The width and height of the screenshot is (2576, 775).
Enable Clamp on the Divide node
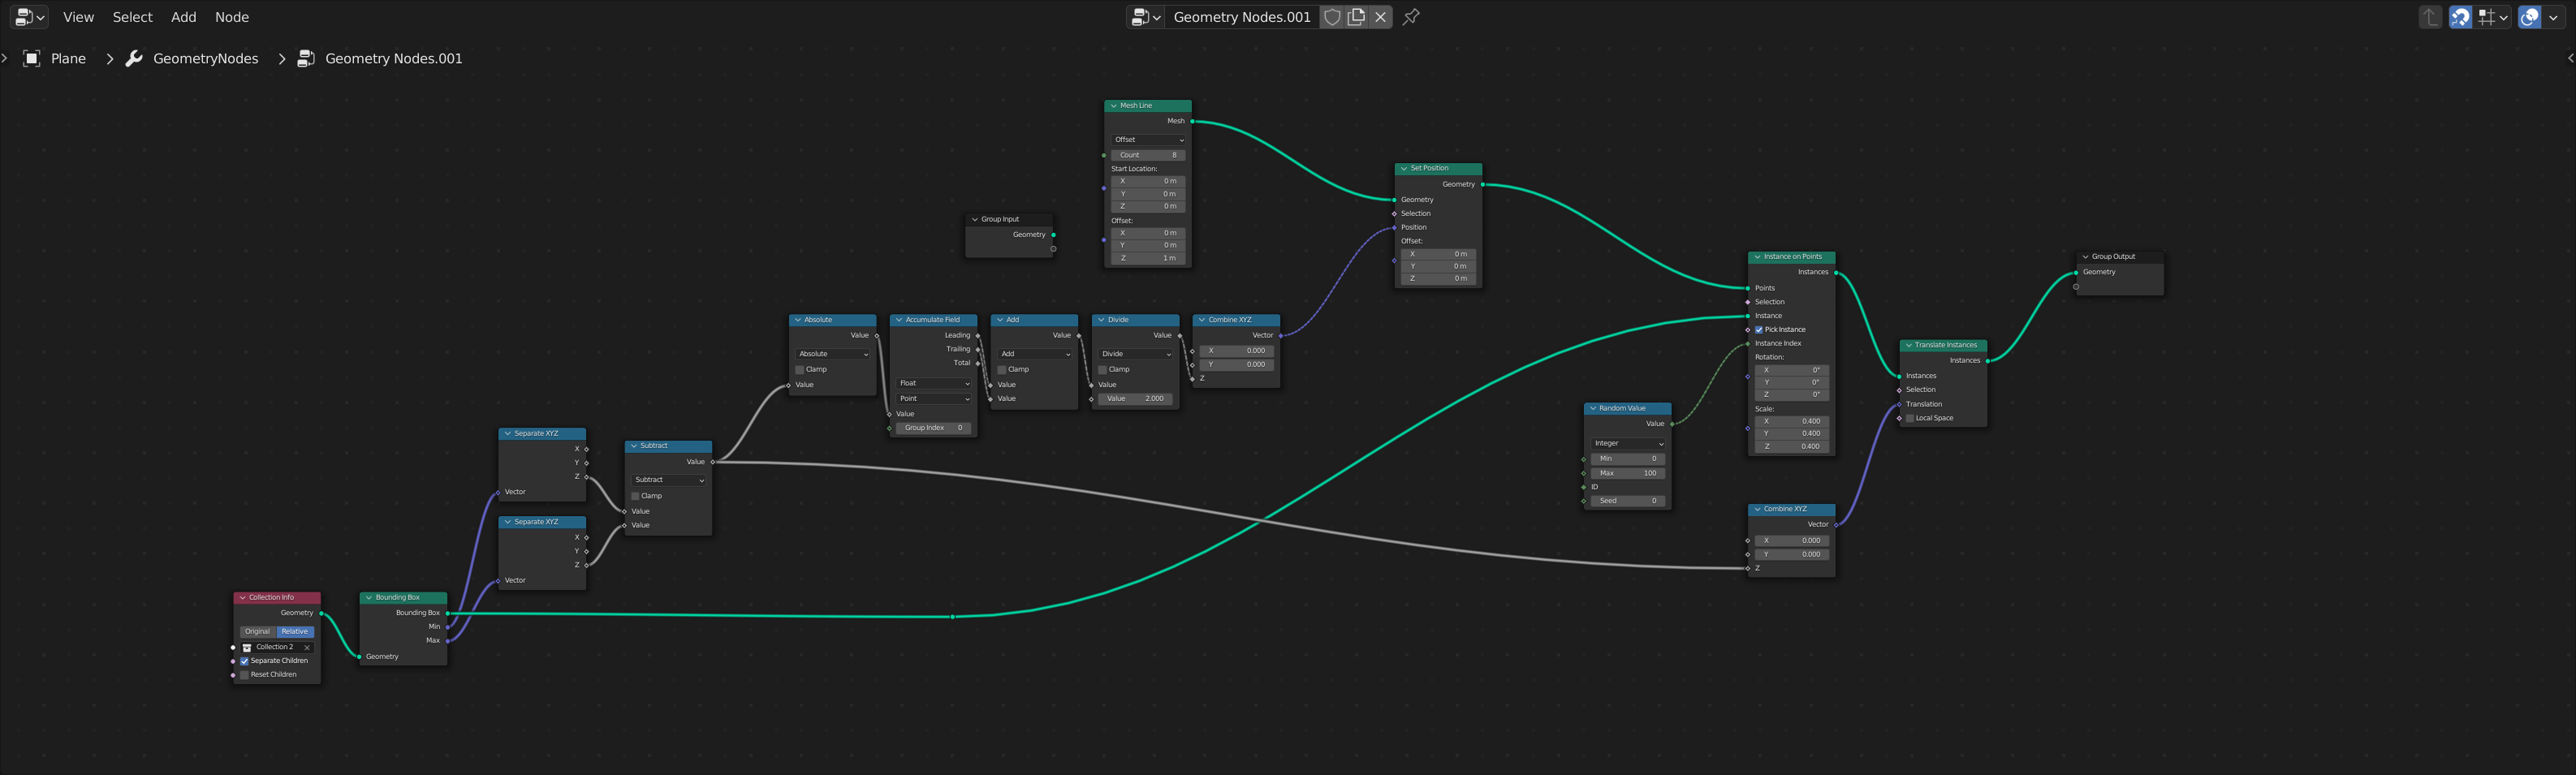(x=1103, y=370)
